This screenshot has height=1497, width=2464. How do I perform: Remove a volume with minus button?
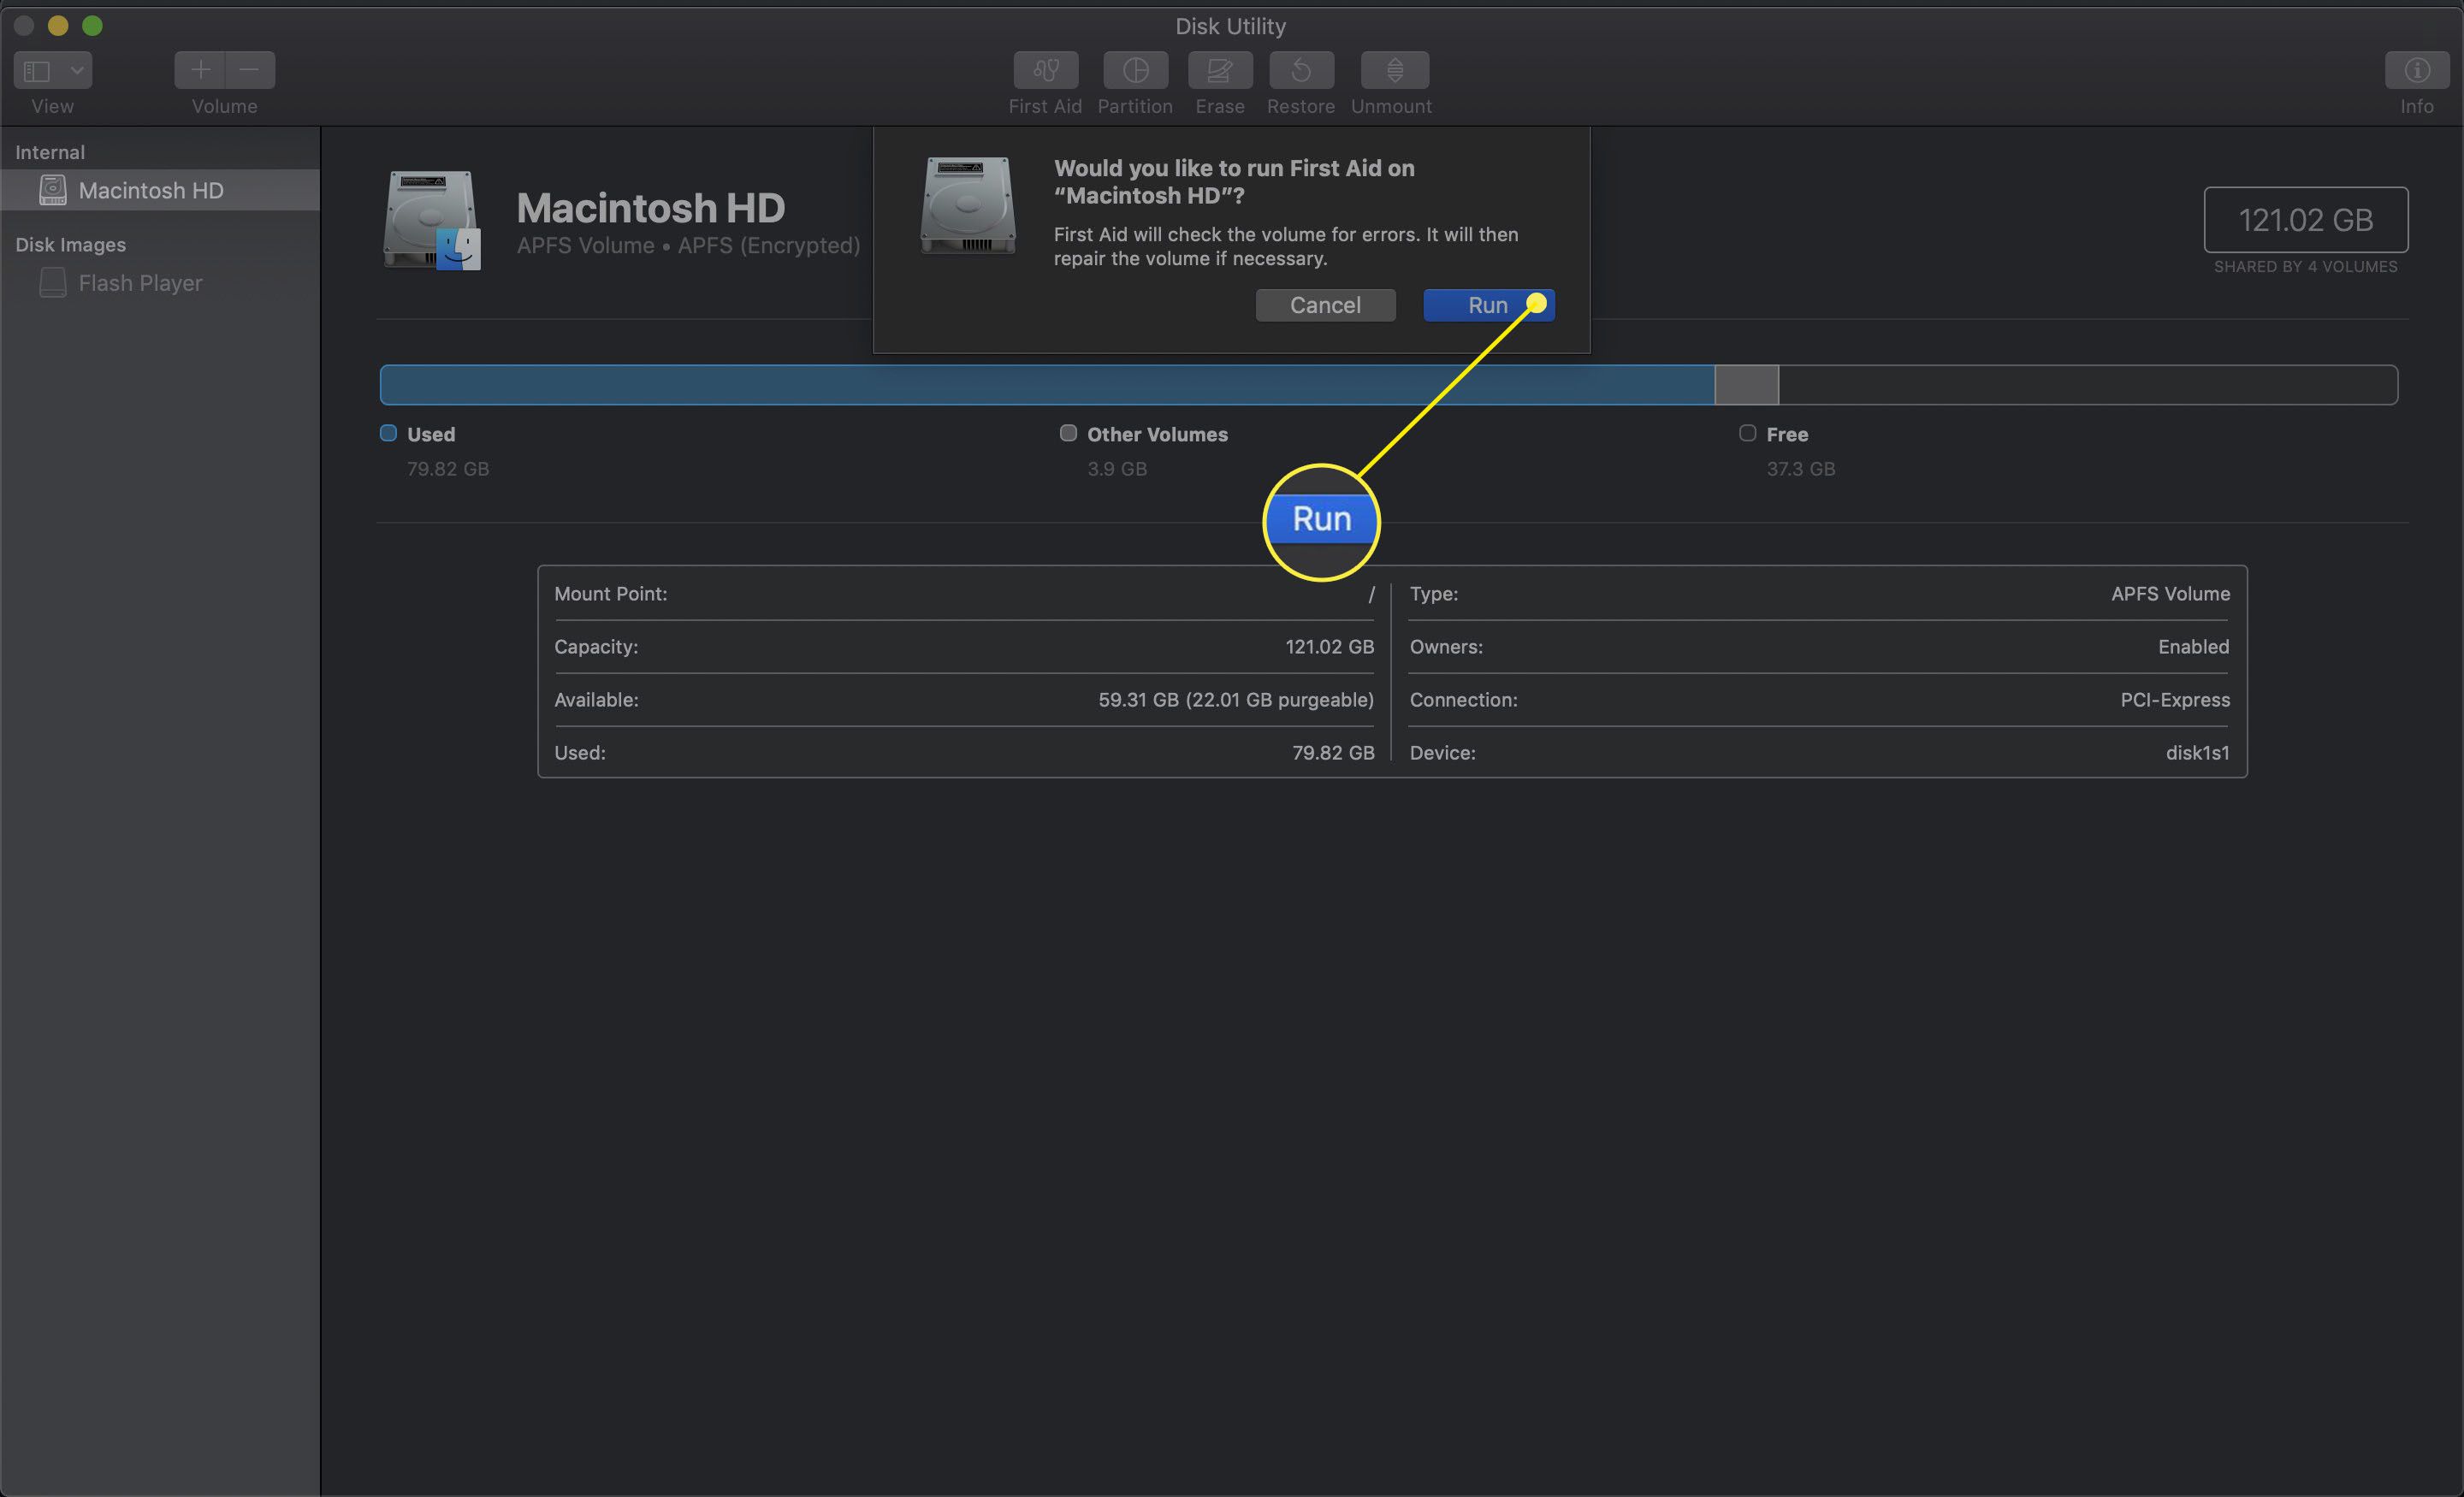(250, 70)
